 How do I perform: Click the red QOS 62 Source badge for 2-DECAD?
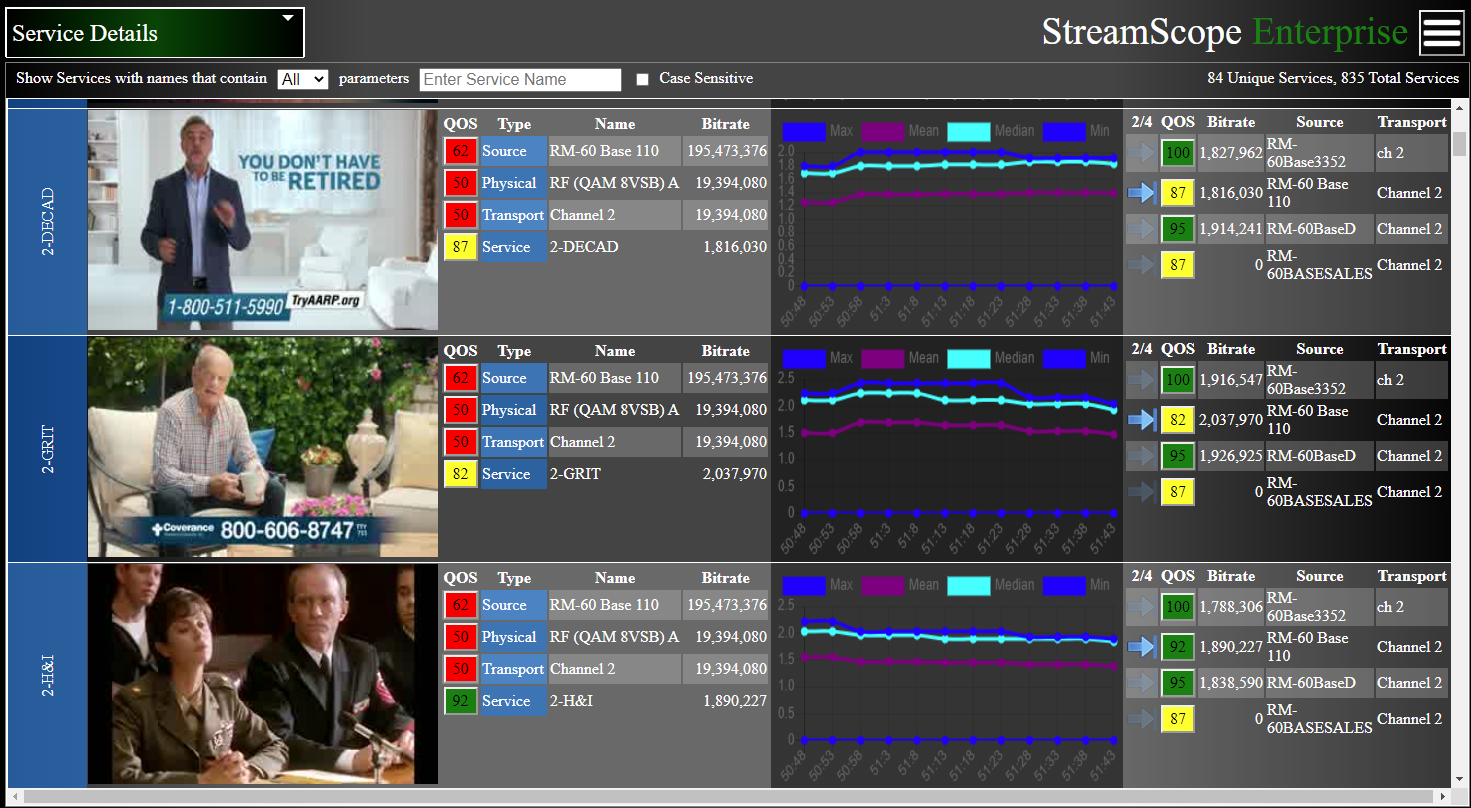pyautogui.click(x=460, y=152)
